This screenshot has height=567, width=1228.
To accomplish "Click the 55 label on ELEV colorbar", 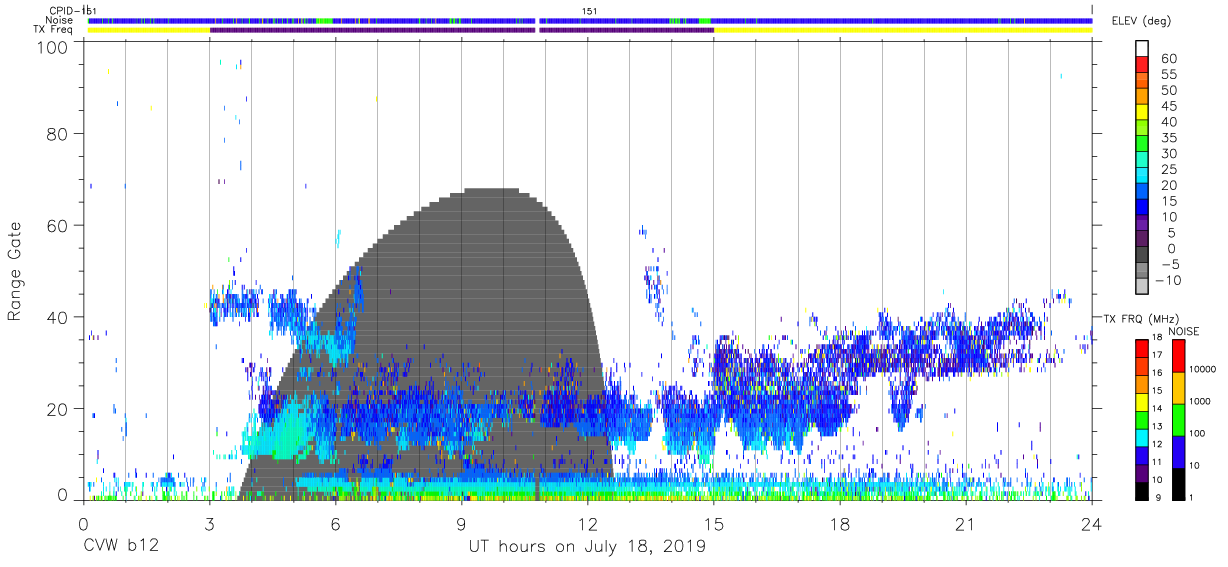I will point(1169,74).
